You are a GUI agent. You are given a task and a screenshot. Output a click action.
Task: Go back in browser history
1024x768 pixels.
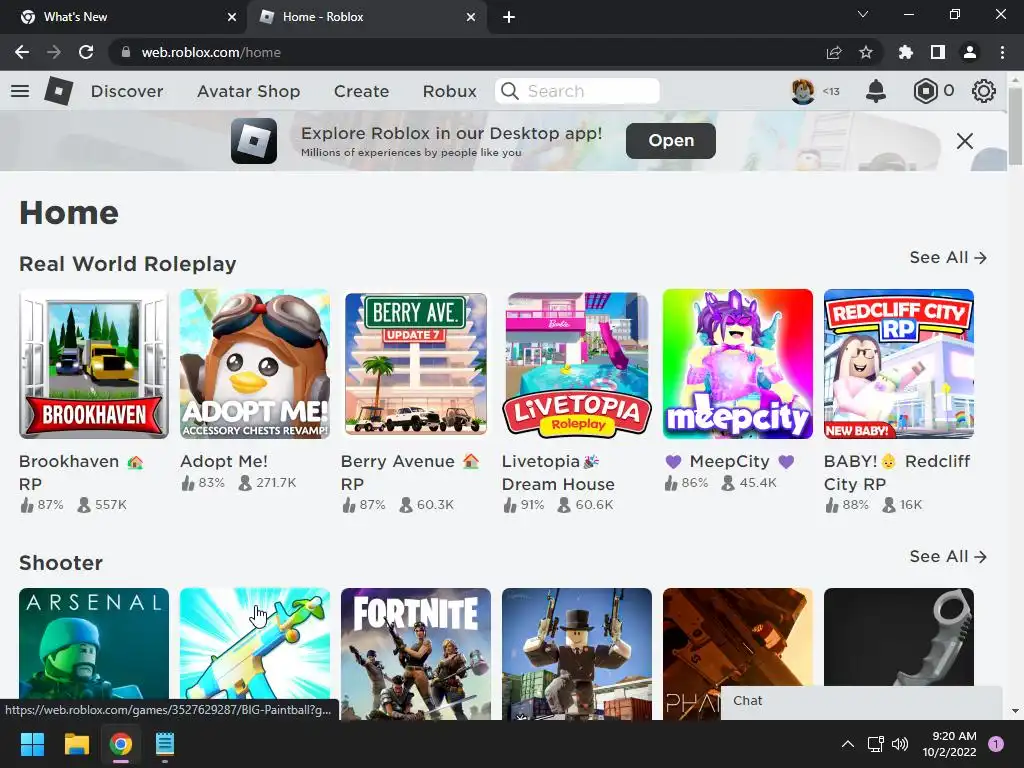[x=22, y=52]
